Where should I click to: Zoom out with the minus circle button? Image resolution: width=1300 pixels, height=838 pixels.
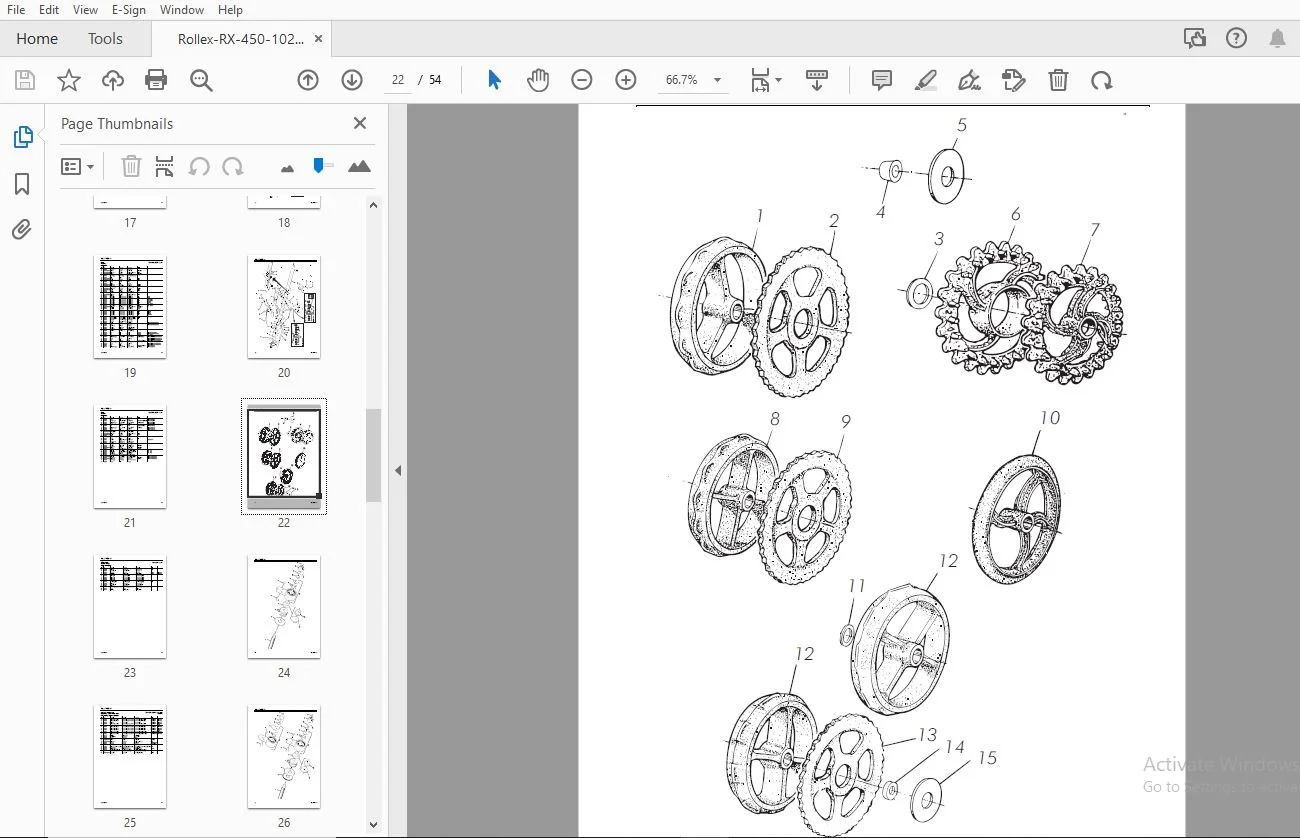(582, 80)
